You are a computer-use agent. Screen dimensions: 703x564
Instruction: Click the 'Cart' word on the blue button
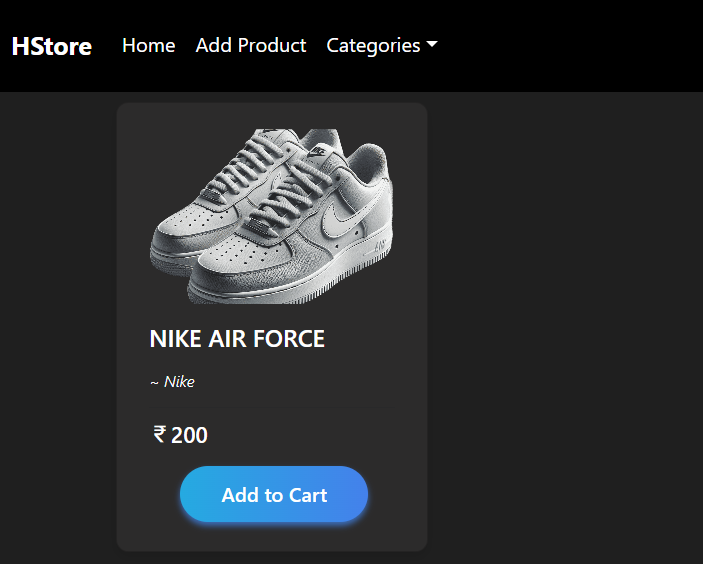pos(308,495)
